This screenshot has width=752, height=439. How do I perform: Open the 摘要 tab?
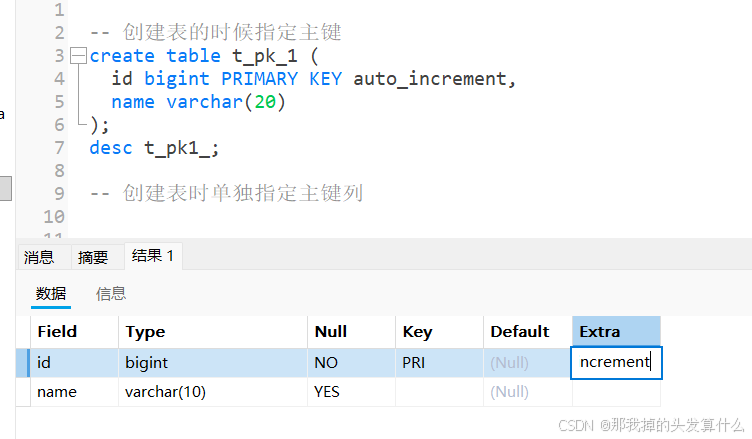tap(93, 257)
